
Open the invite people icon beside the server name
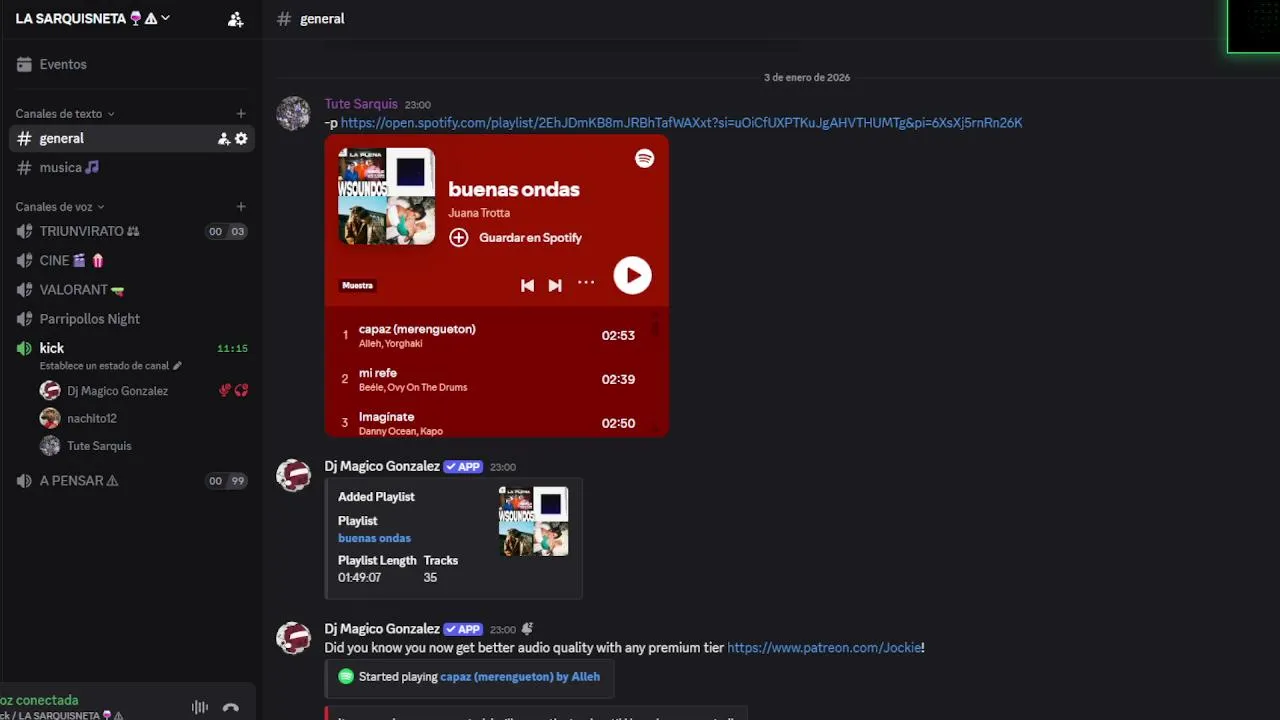click(235, 19)
